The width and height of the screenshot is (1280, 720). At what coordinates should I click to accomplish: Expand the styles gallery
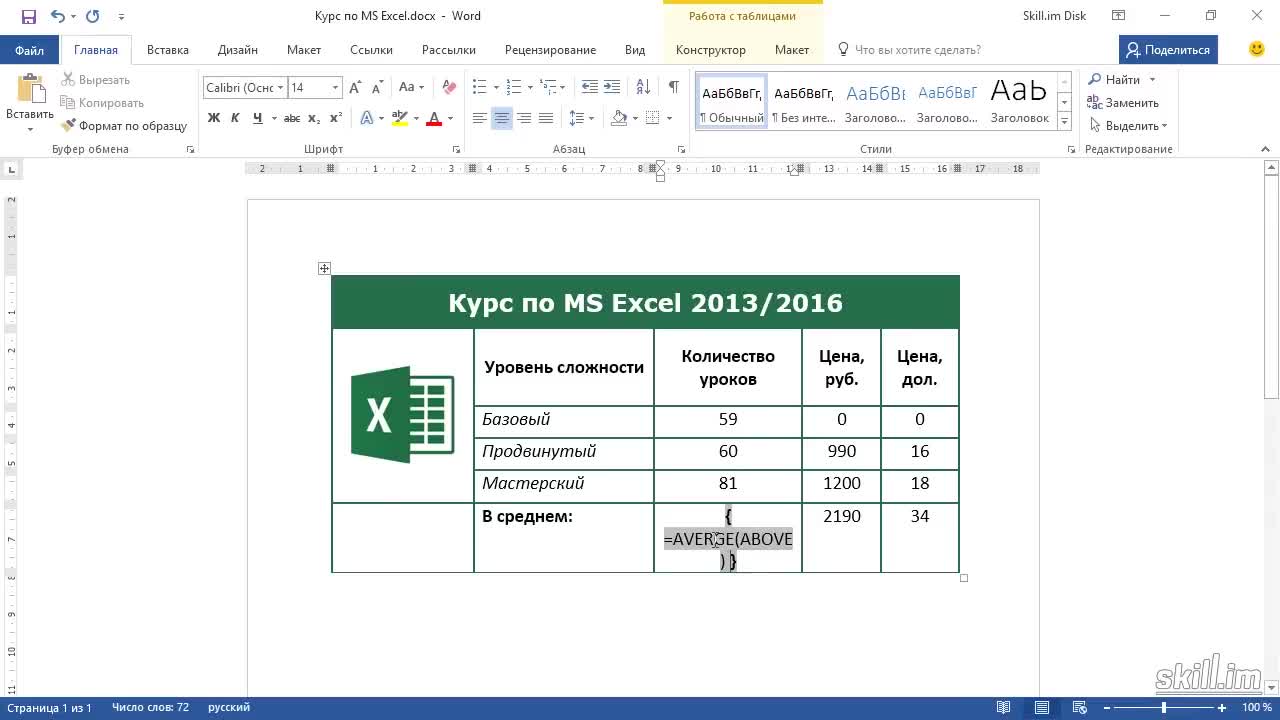pos(1064,121)
